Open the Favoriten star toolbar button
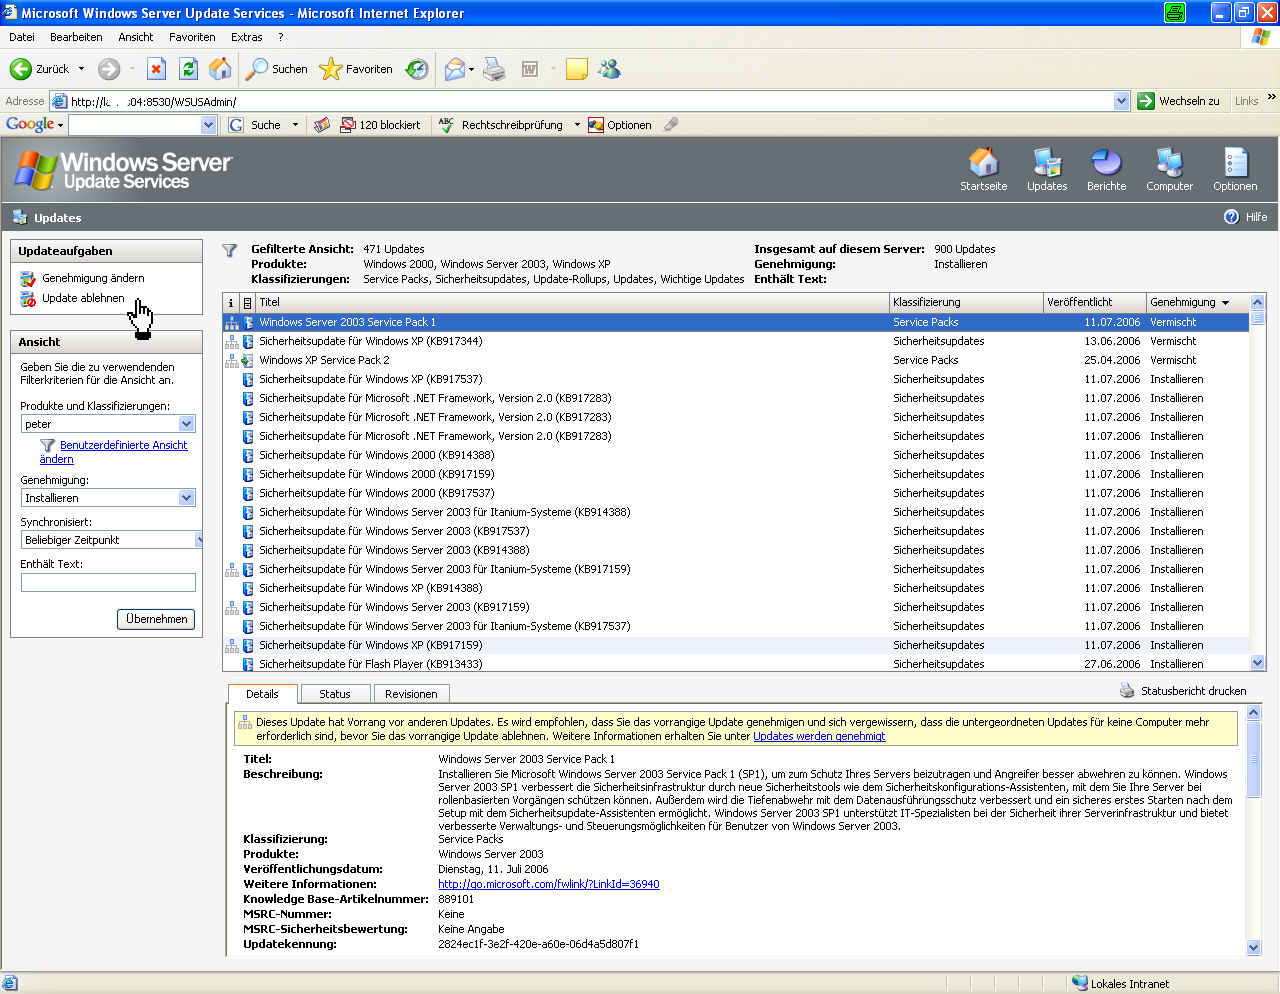1280x994 pixels. pyautogui.click(x=356, y=69)
